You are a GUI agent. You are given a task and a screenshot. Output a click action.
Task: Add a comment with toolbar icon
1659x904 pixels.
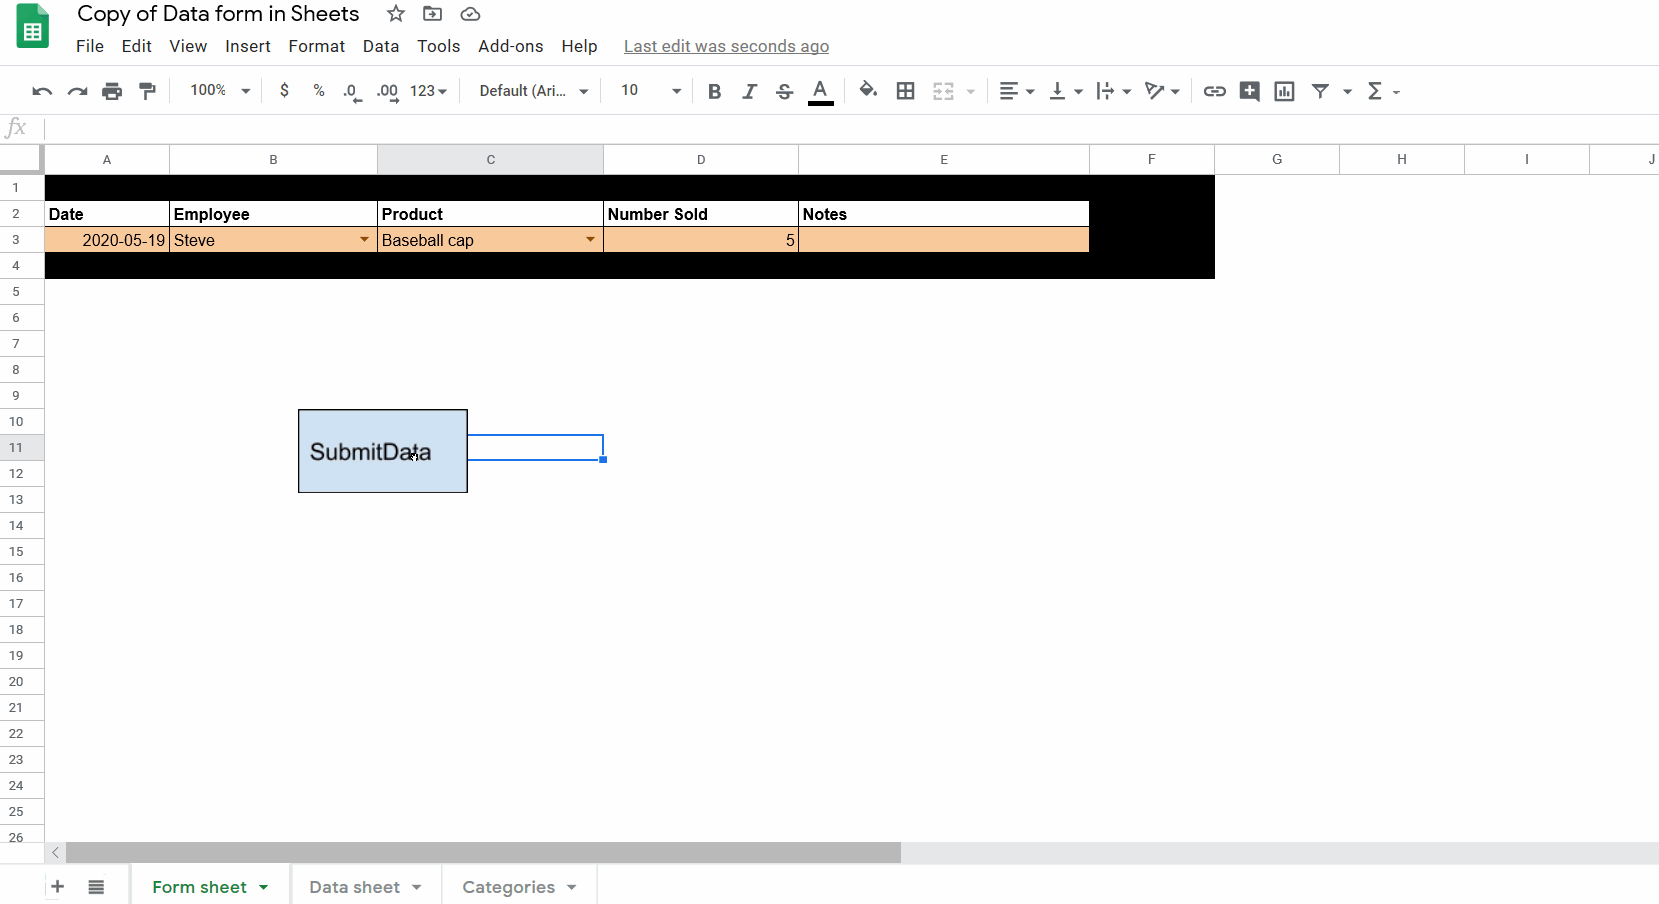coord(1249,91)
